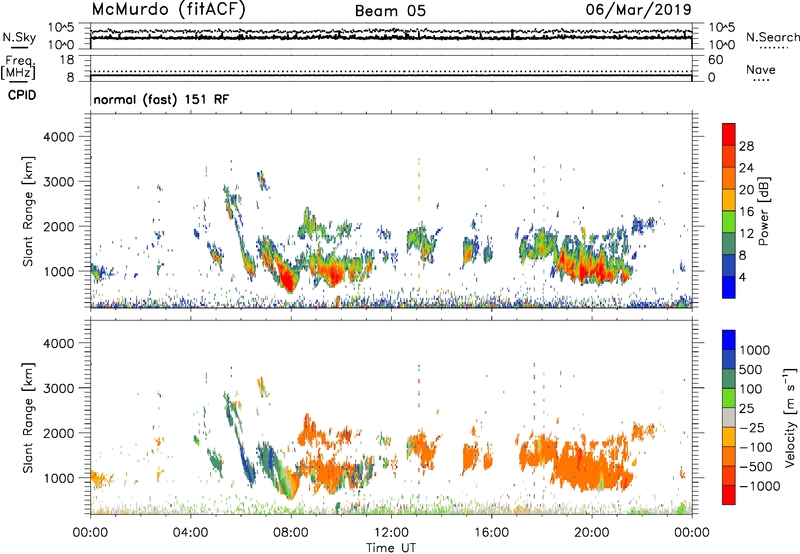
Task: Click the 2000 tick on power panel axis
Action: point(59,226)
